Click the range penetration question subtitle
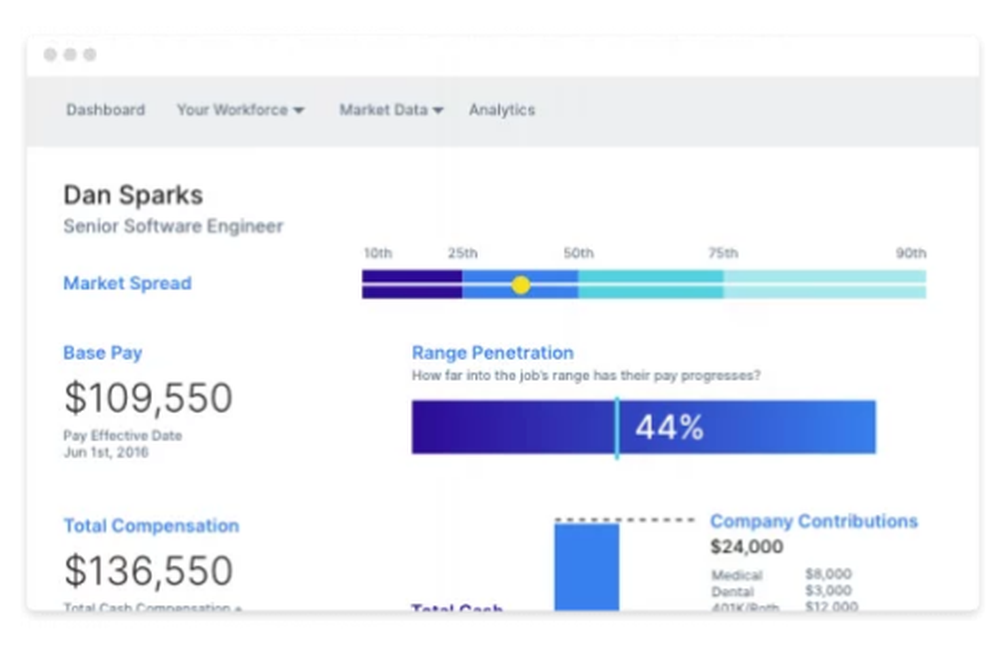The width and height of the screenshot is (1000, 645). tap(586, 376)
